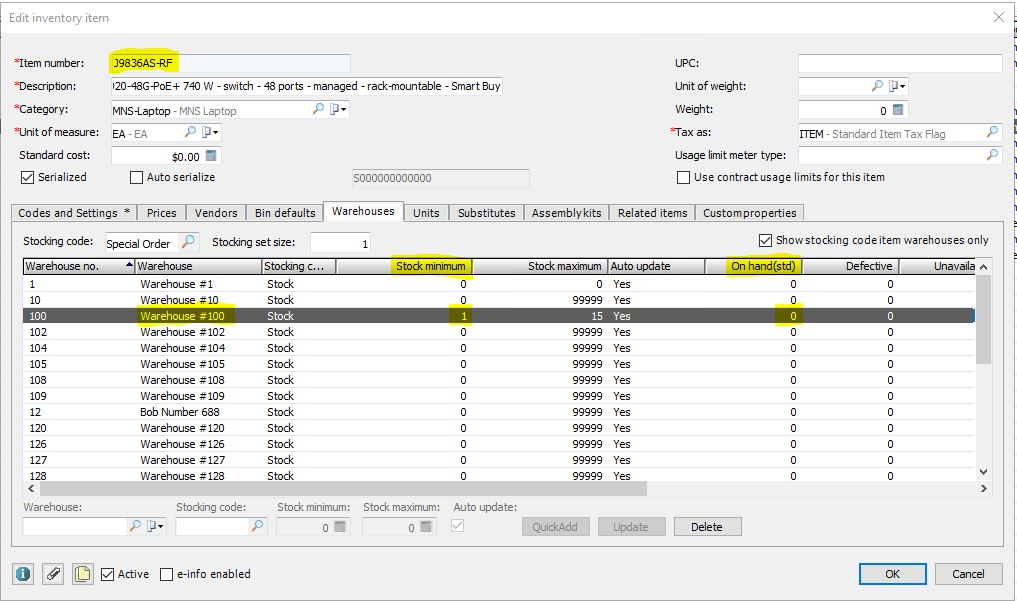Open the Vendors tab
The image size is (1017, 601).
tap(216, 213)
